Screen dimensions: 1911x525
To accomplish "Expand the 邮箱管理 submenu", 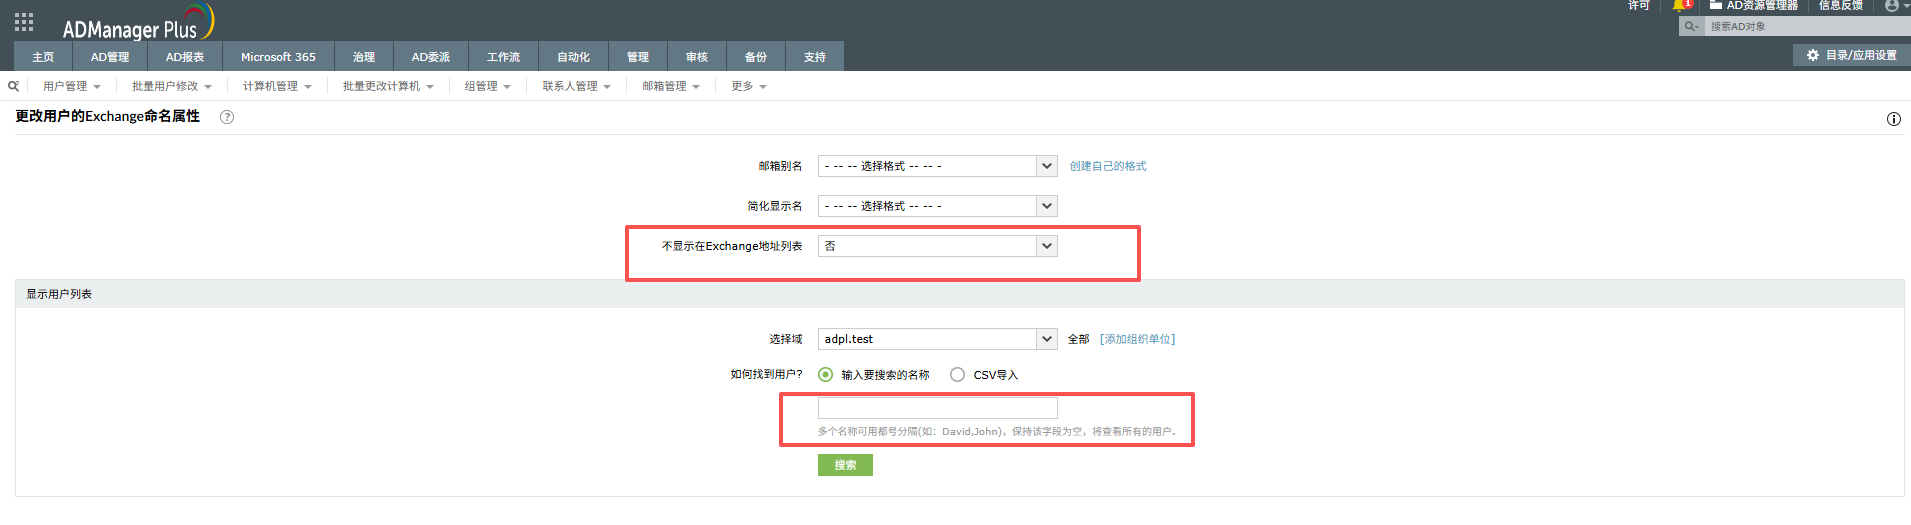I will pyautogui.click(x=671, y=86).
